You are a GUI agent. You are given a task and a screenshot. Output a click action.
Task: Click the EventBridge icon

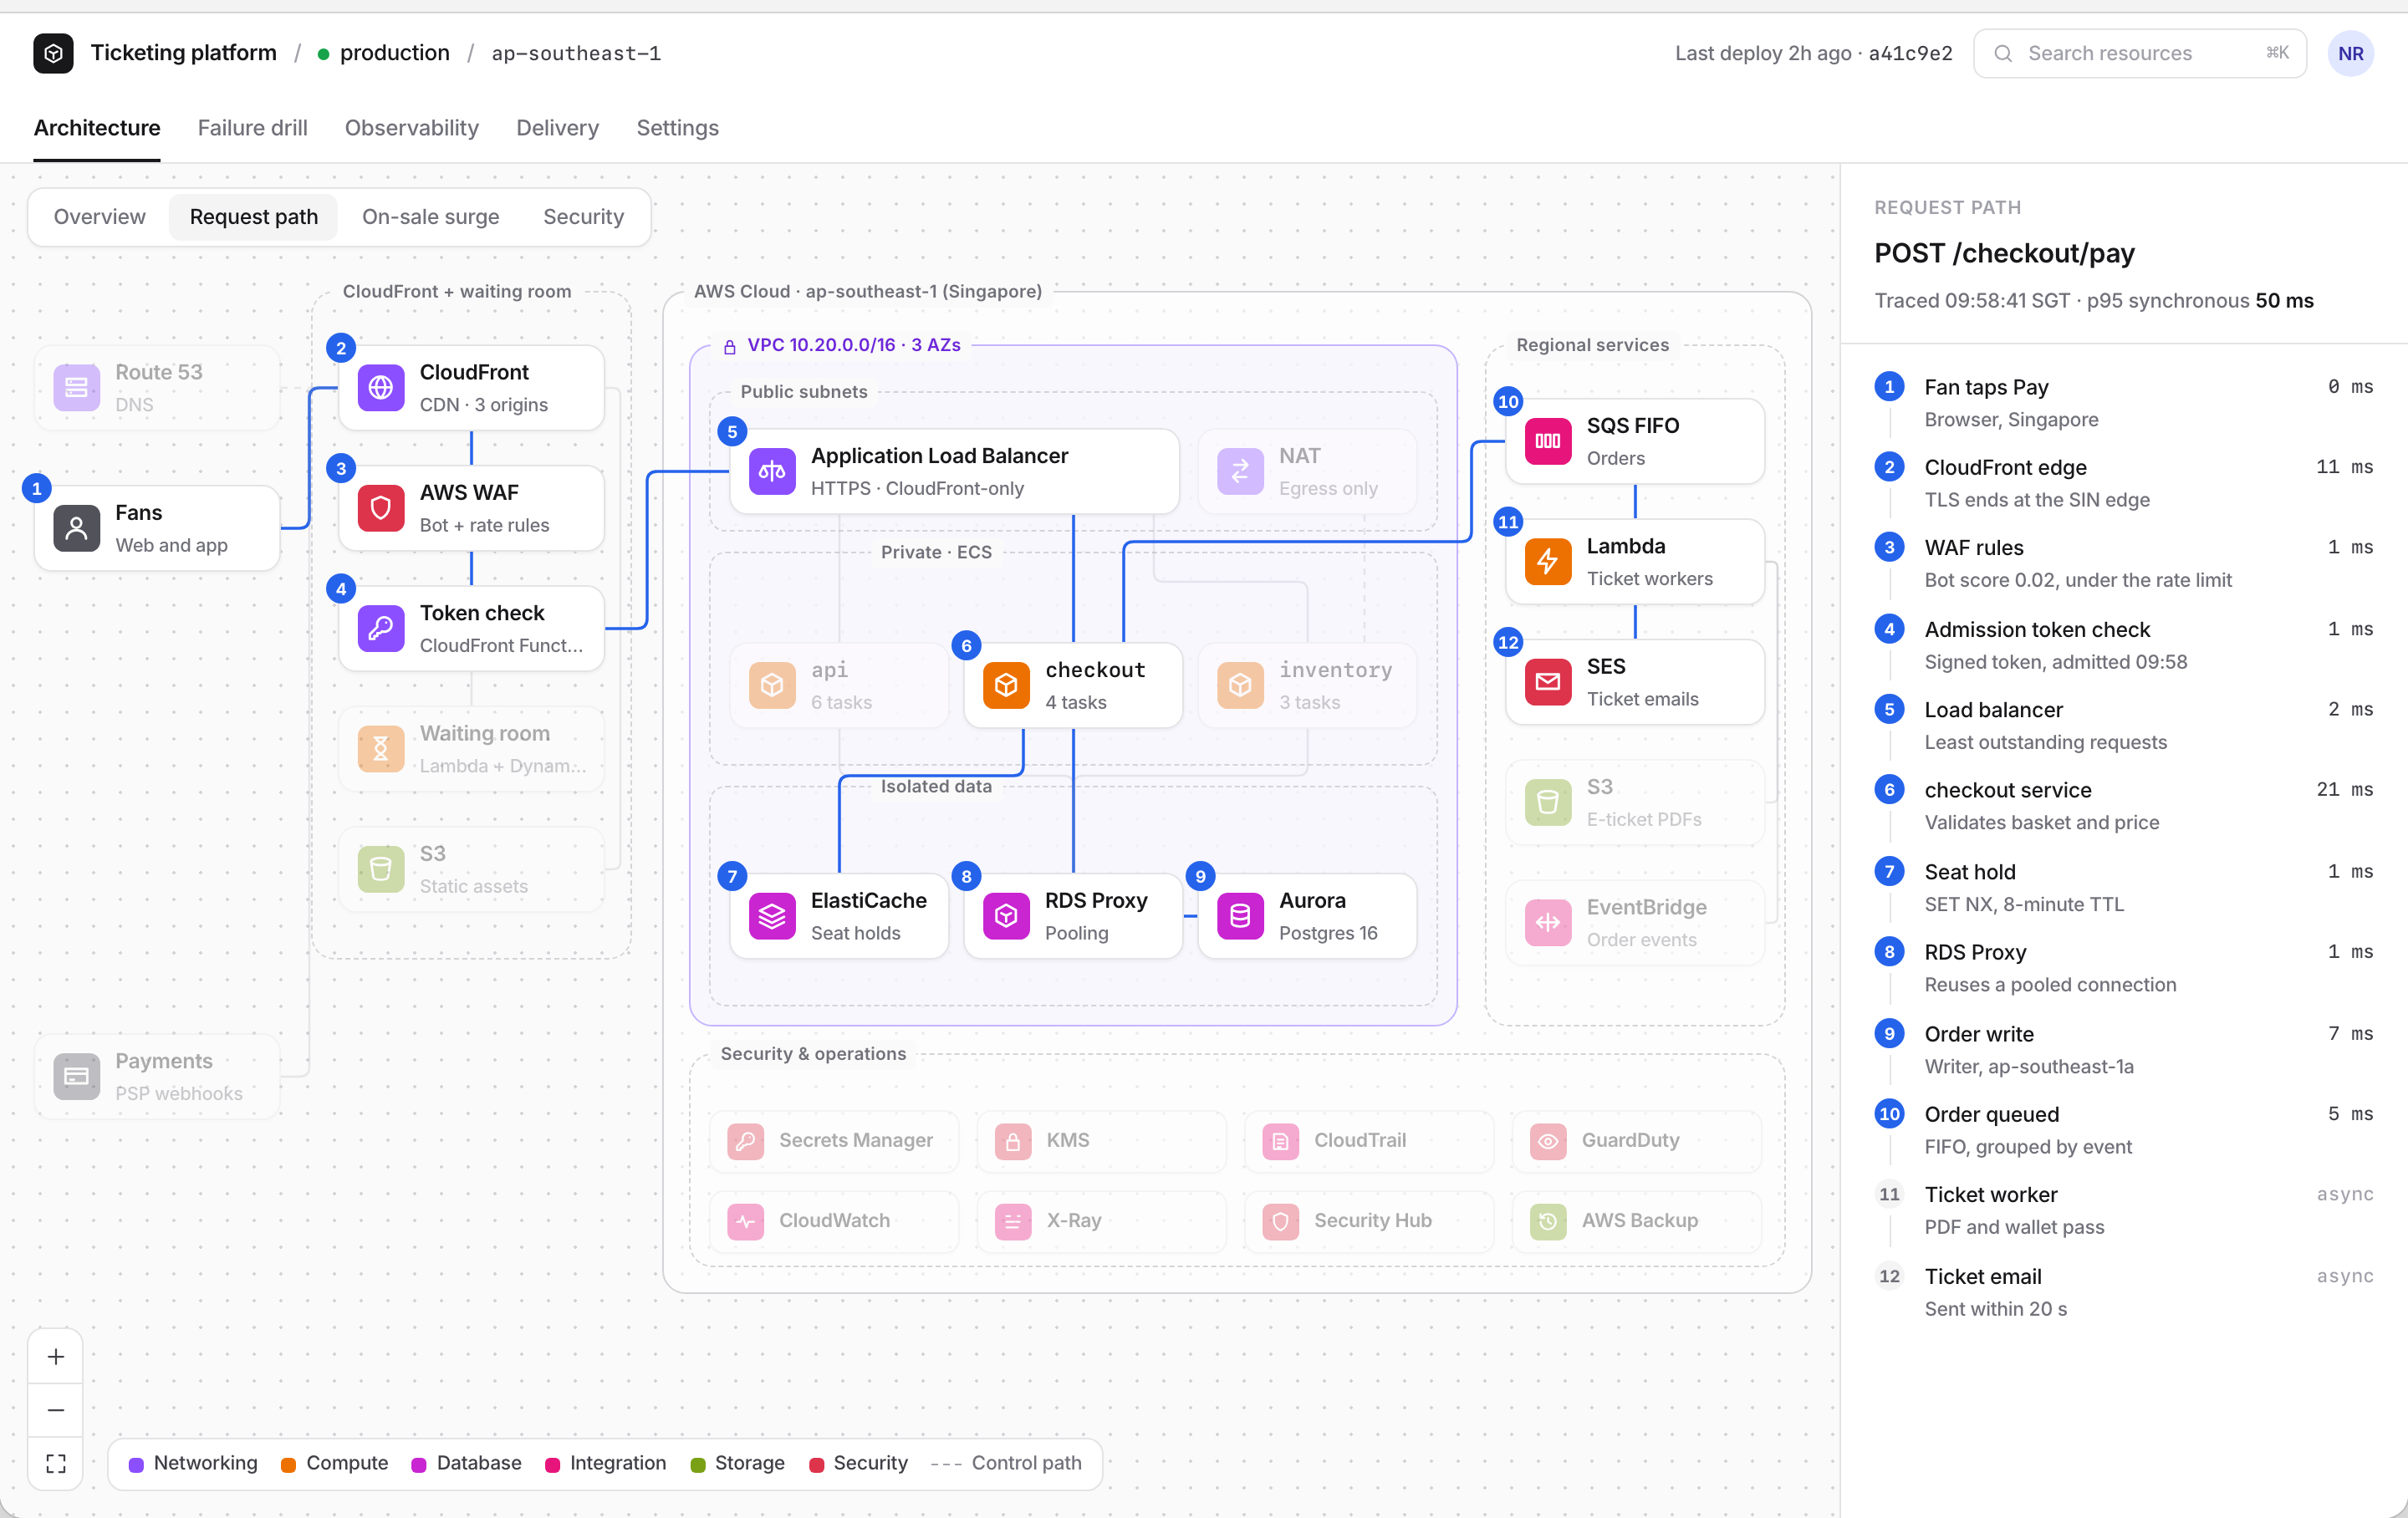1548,923
